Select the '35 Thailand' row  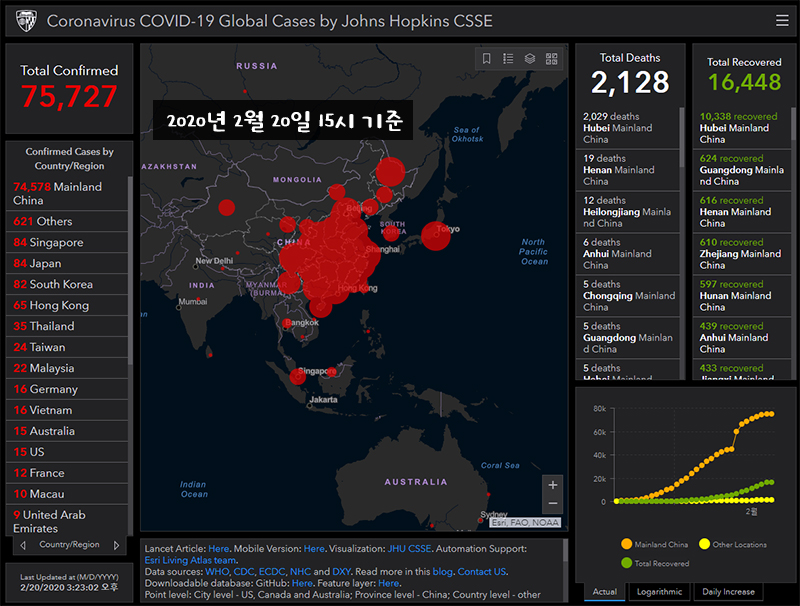click(67, 326)
